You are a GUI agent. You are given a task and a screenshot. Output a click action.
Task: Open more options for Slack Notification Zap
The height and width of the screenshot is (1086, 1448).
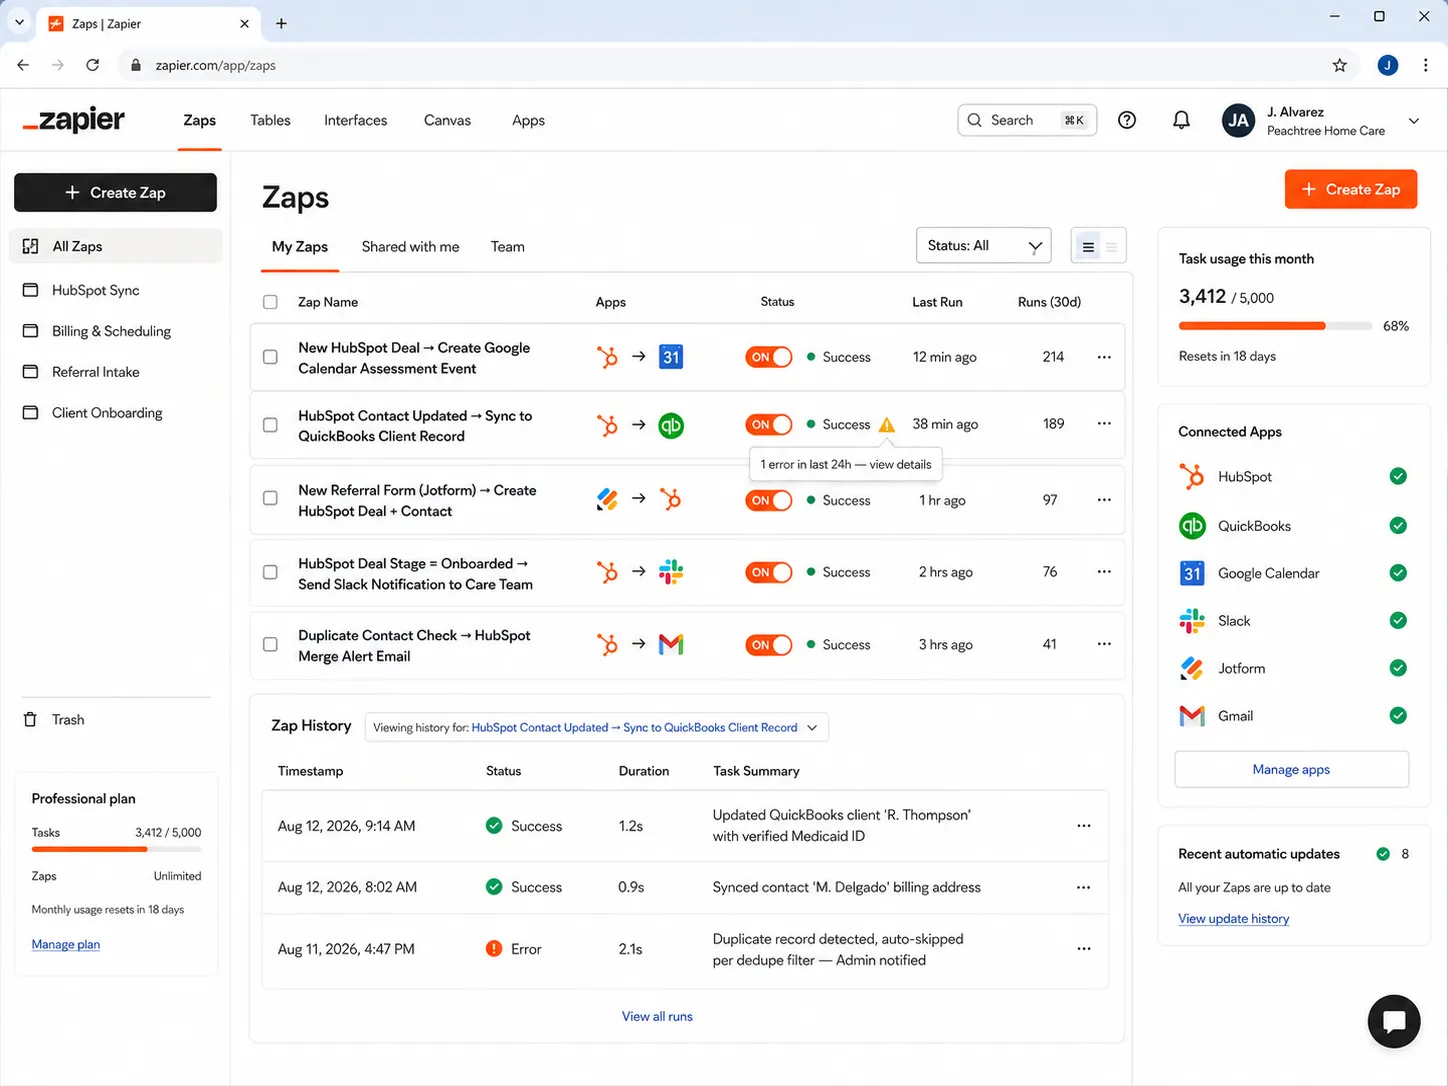click(1104, 572)
